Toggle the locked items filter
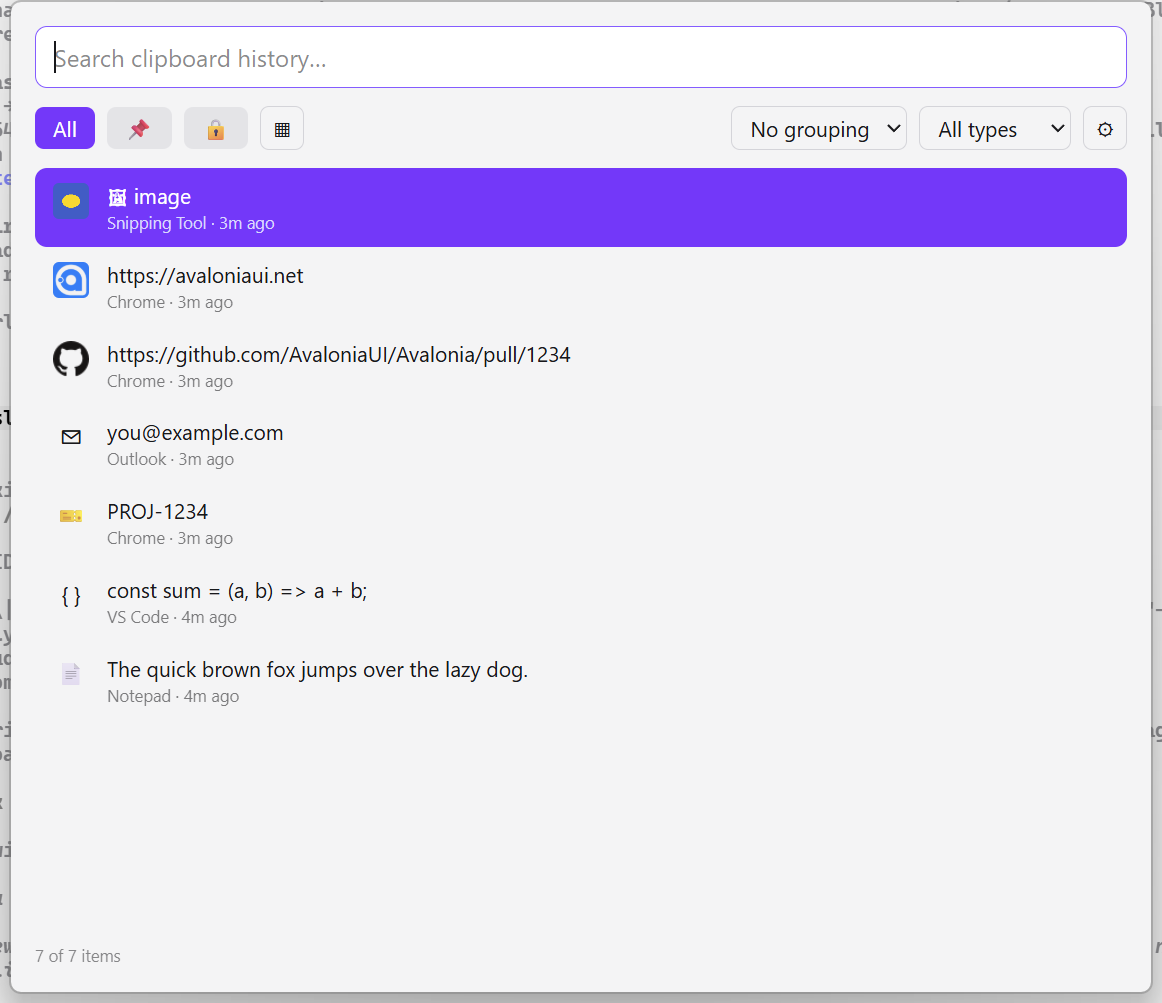The height and width of the screenshot is (1003, 1162). (x=216, y=128)
